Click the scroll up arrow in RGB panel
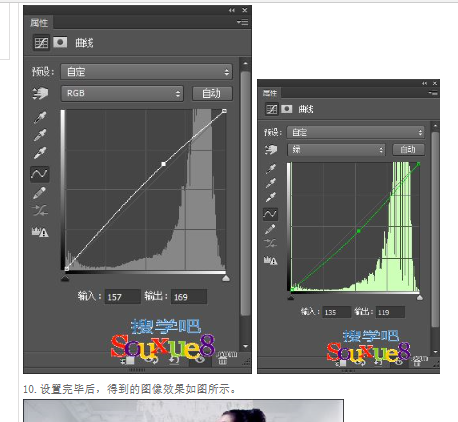Viewport: 458px width, 422px height. 246,63
